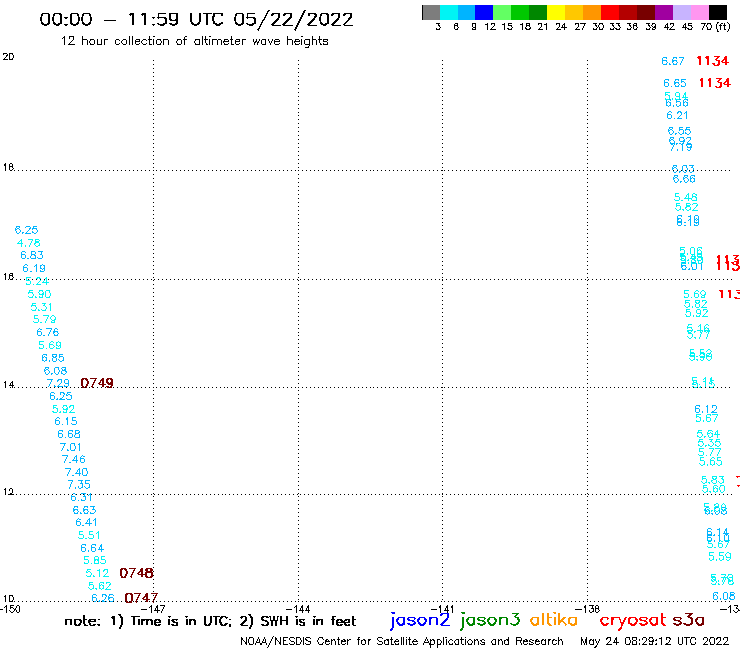Click the title '00:00 – 11:59 UTC 05/22/2022'
This screenshot has height=650, width=740.
pos(196,20)
